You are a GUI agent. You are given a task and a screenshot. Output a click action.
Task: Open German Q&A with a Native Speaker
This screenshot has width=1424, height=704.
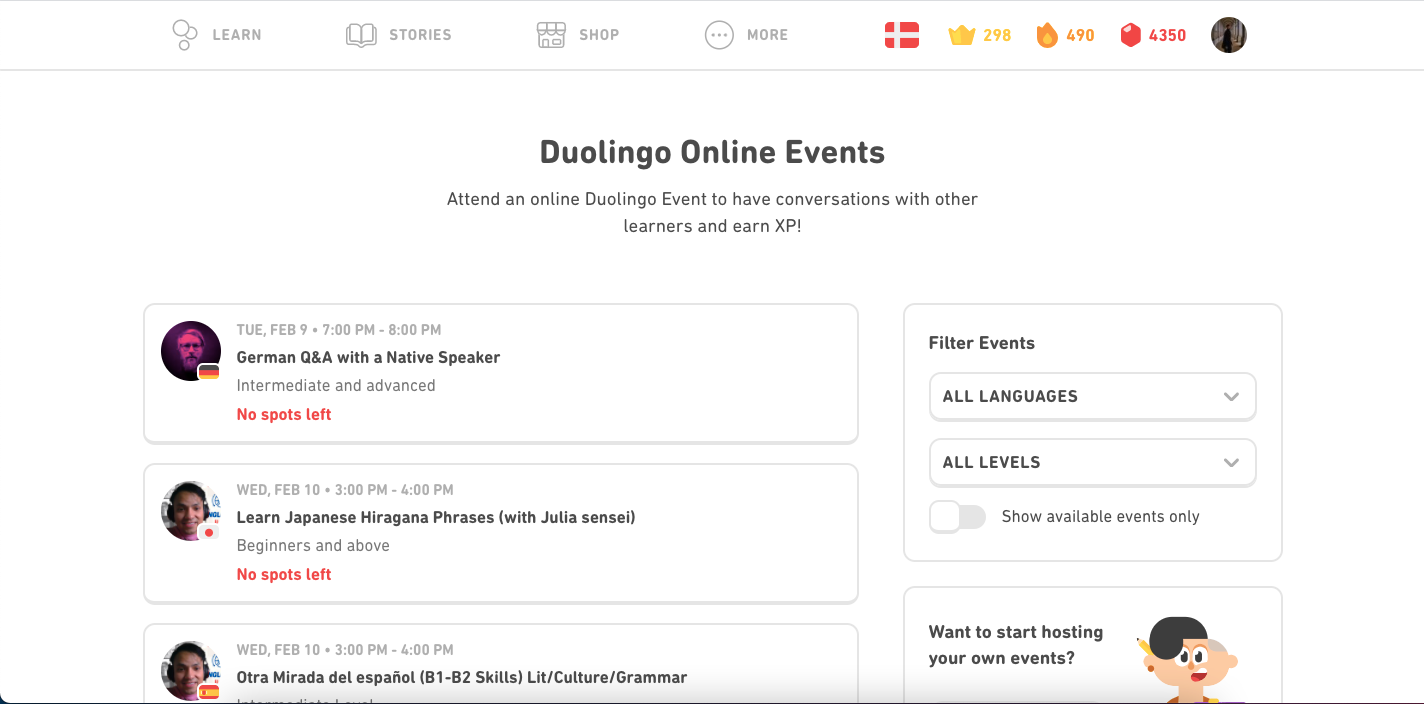[501, 373]
